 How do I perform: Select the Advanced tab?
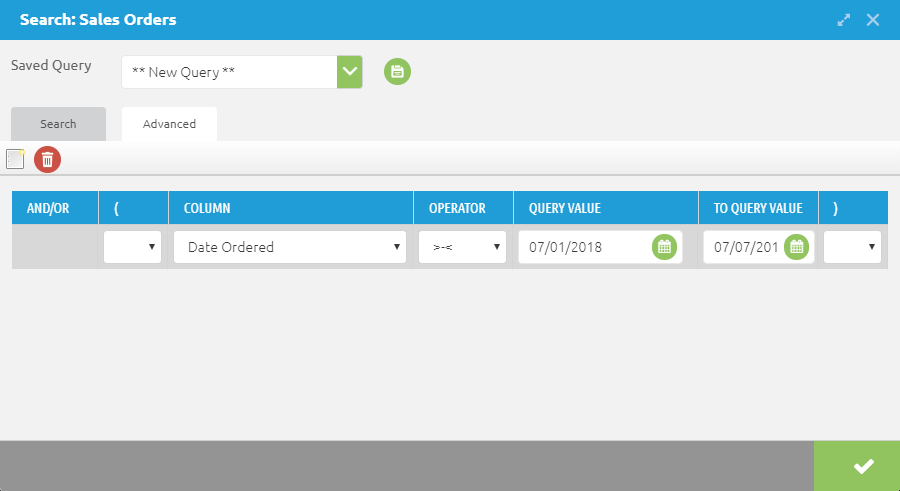coord(169,124)
